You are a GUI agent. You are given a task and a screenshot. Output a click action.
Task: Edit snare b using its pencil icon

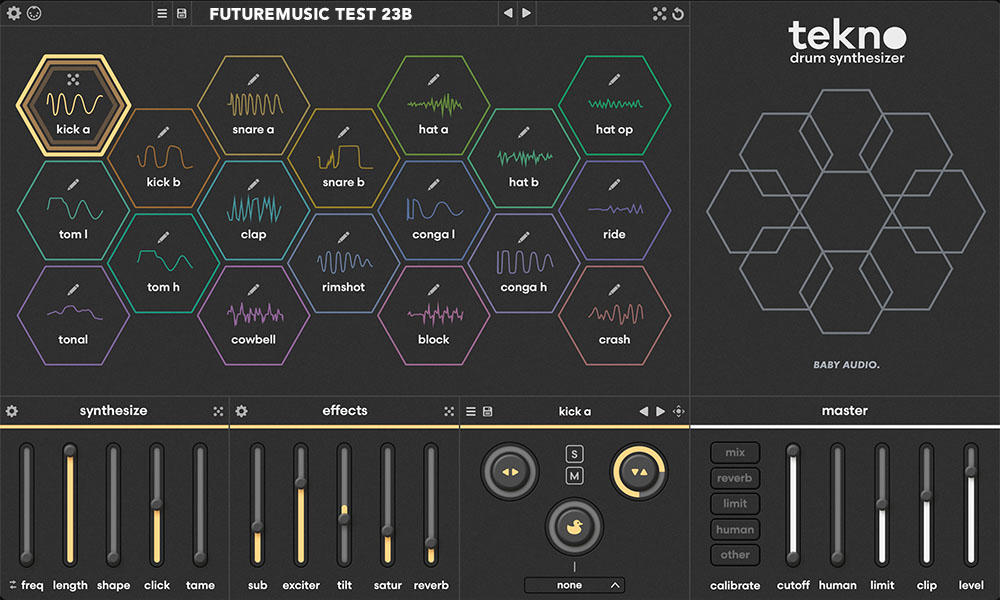coord(343,132)
